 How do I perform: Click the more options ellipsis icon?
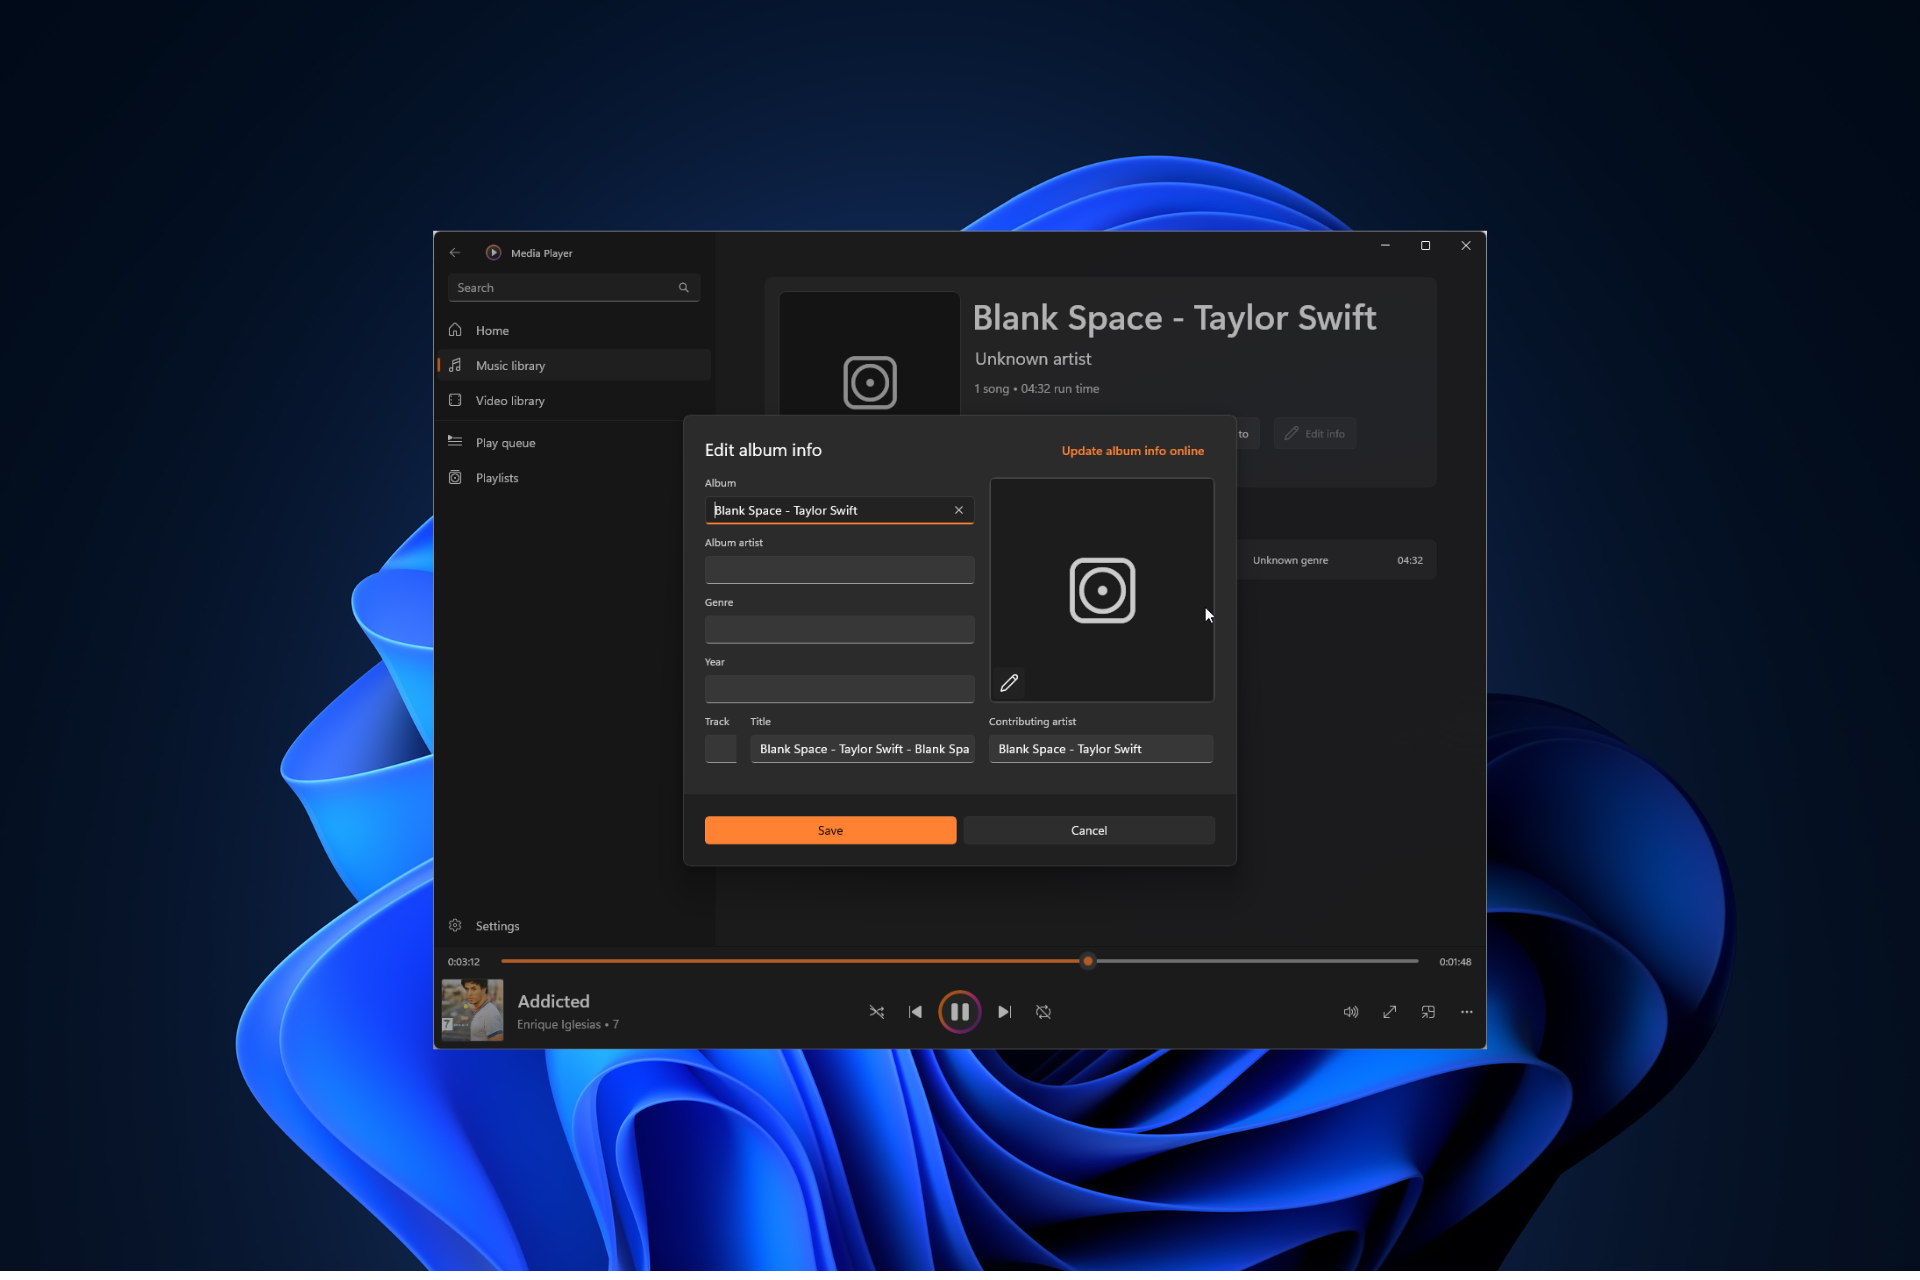click(x=1467, y=1011)
